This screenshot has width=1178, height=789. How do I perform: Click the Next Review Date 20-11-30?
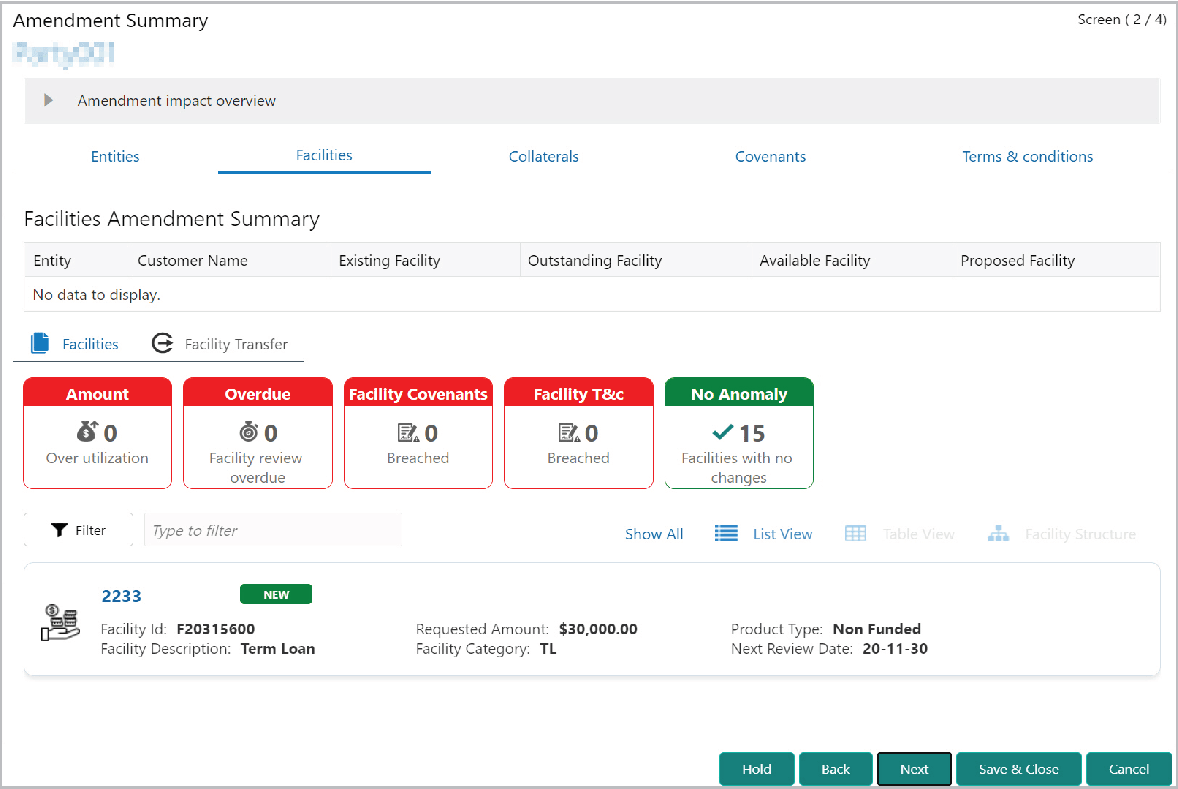(895, 648)
